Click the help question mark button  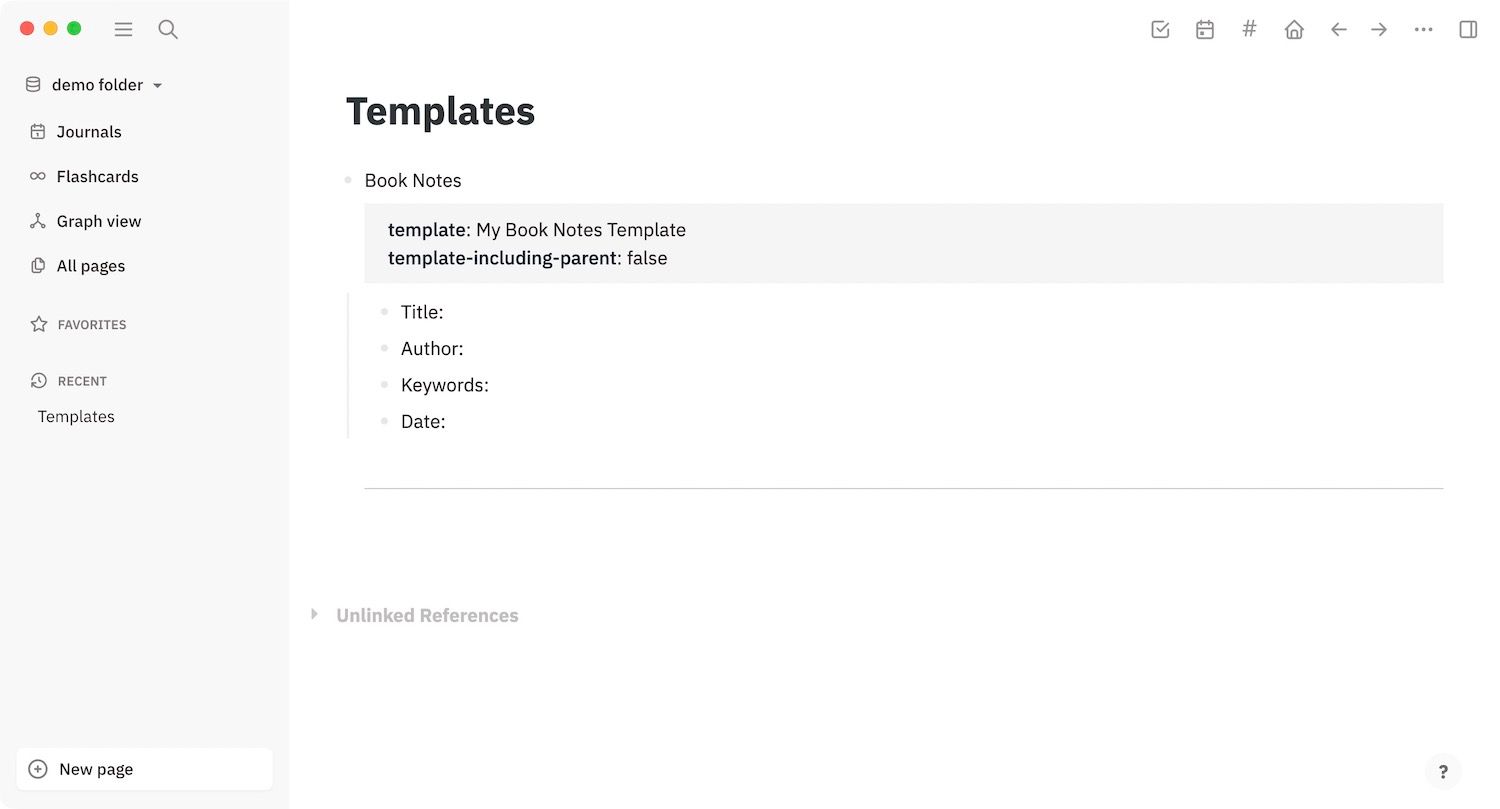click(1443, 771)
